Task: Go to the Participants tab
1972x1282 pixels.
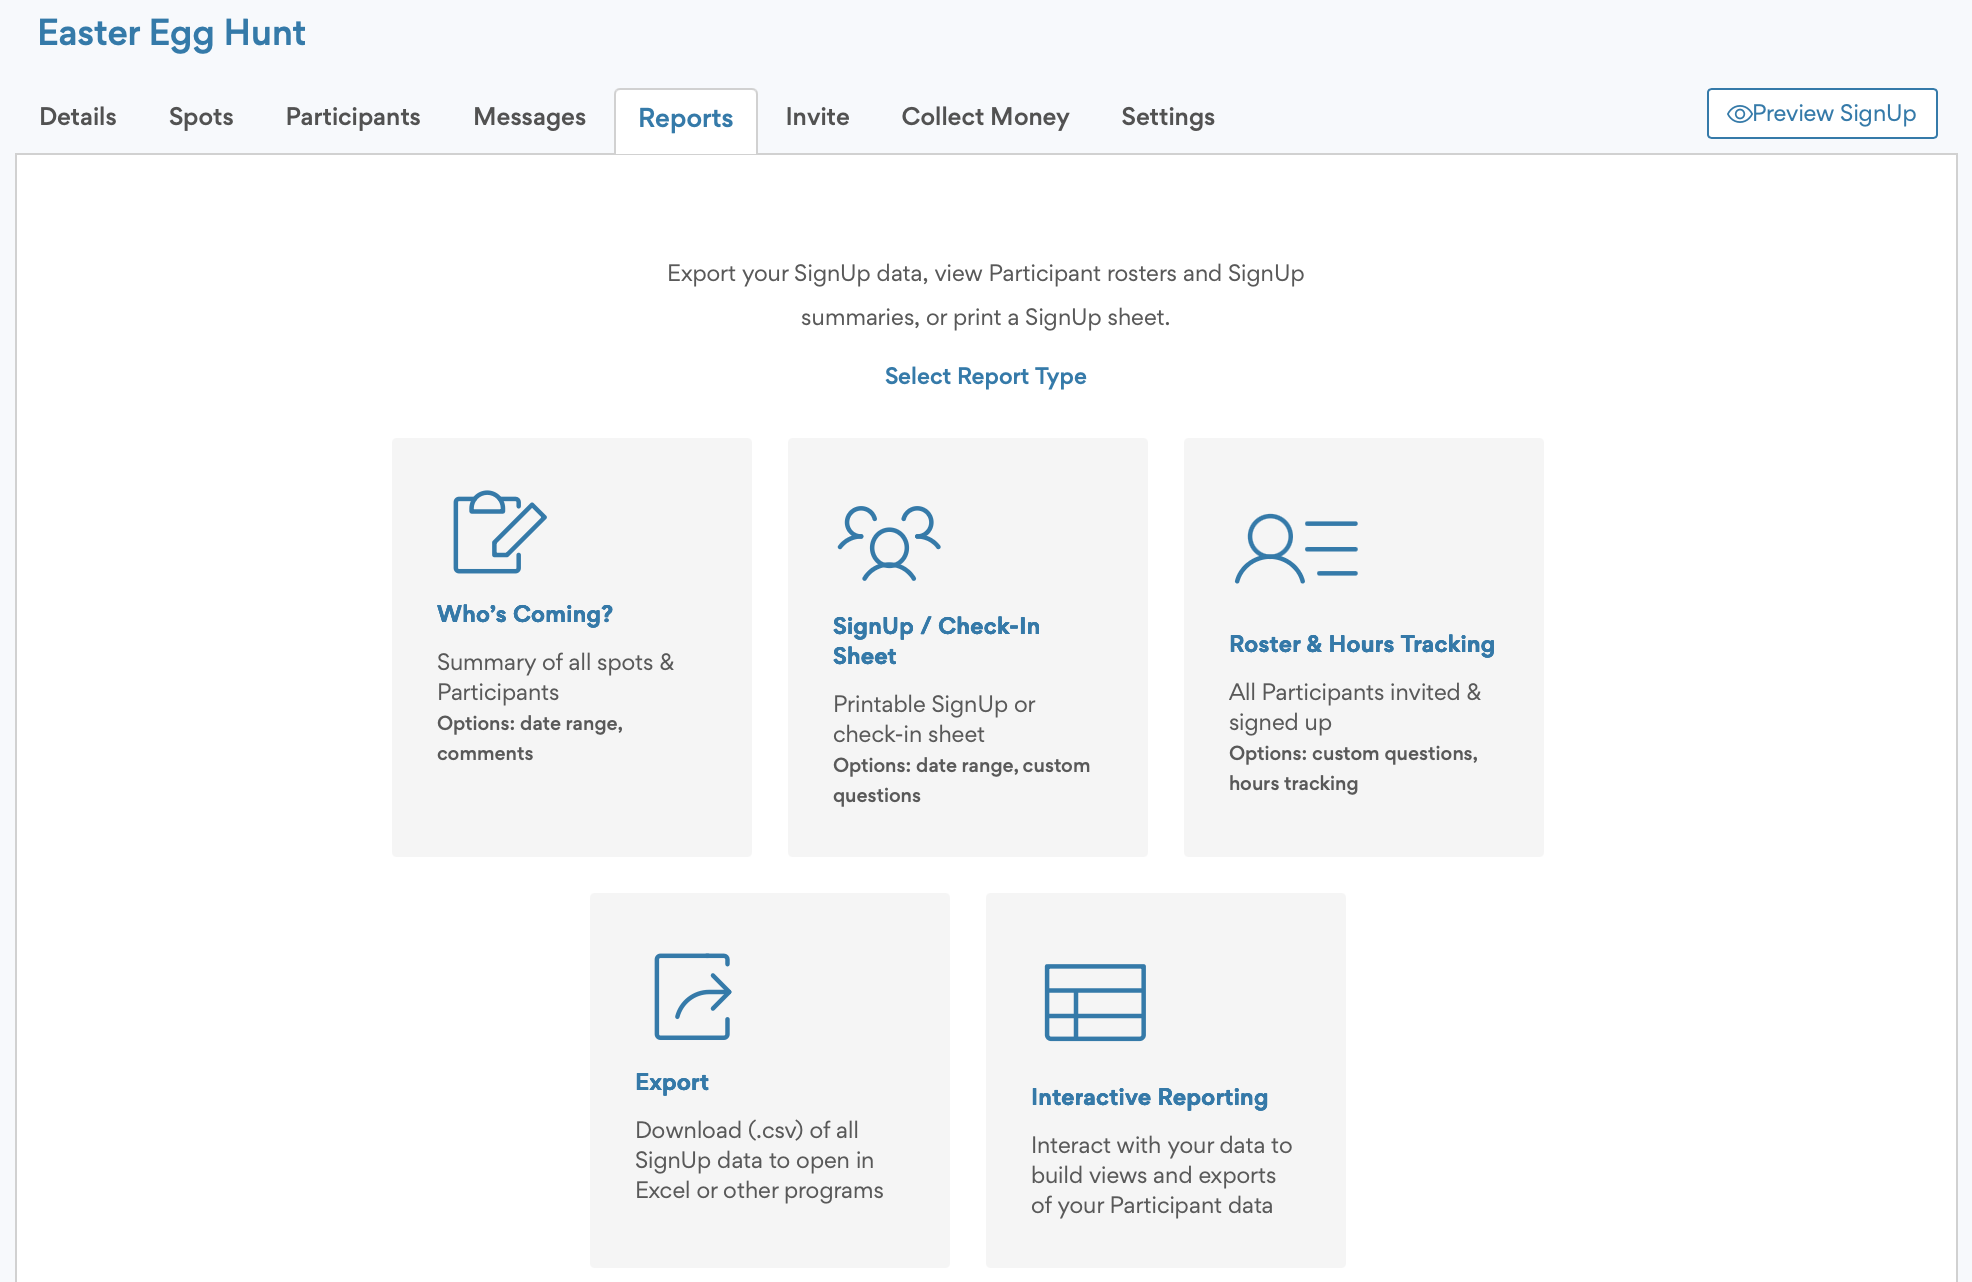Action: click(x=353, y=117)
